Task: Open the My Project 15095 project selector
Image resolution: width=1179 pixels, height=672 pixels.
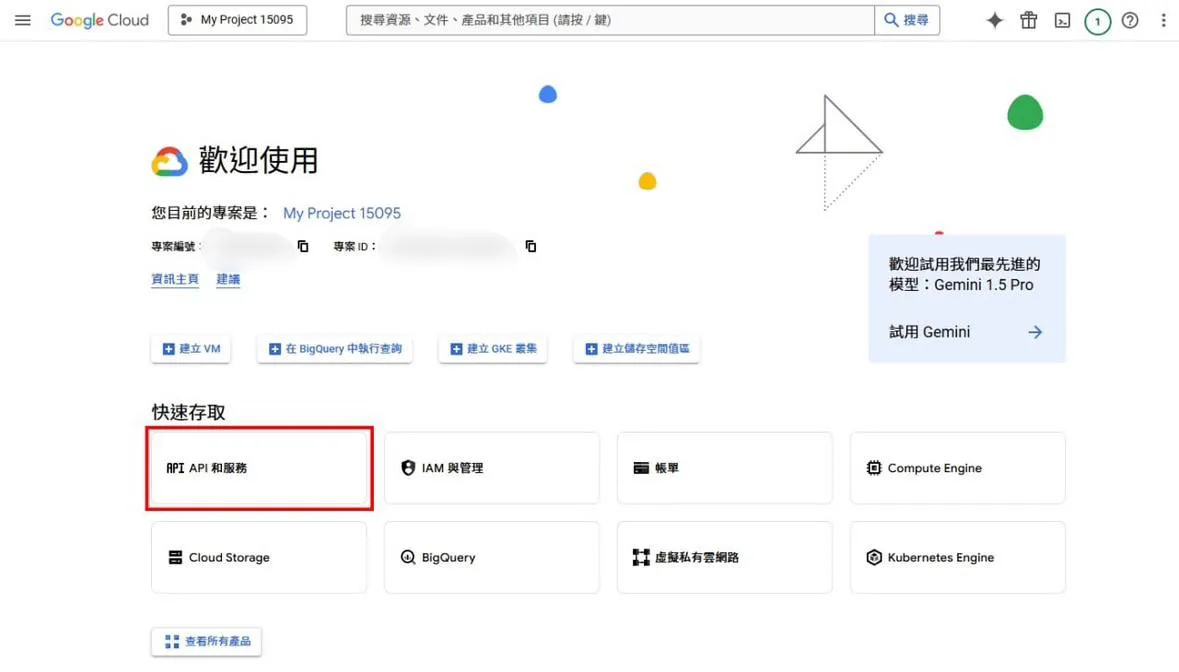Action: pyautogui.click(x=237, y=20)
